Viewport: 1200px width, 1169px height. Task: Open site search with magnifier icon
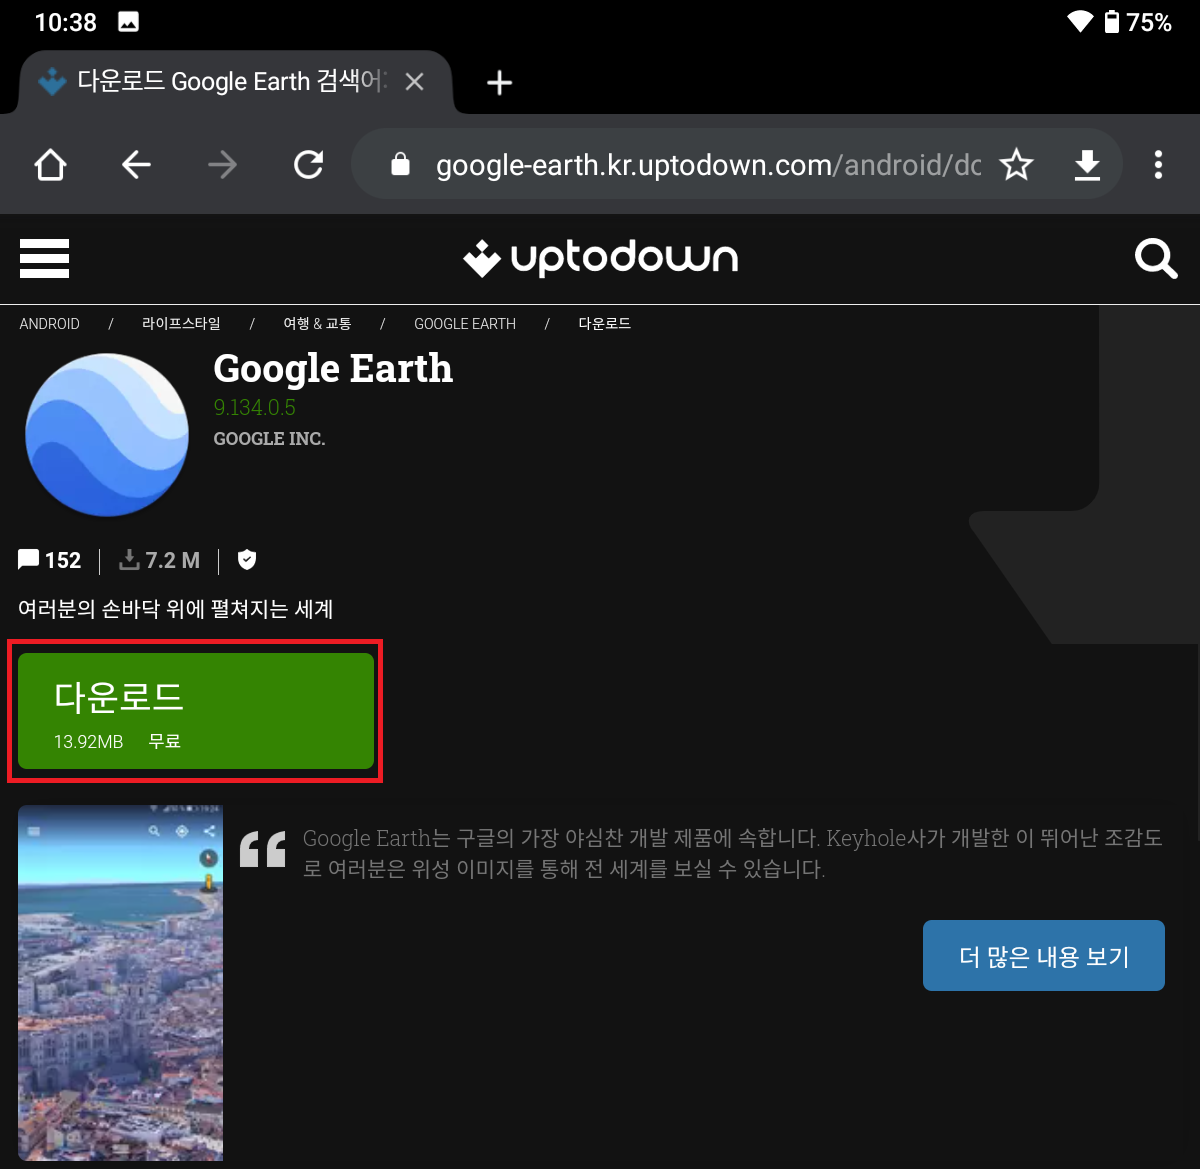[x=1156, y=259]
